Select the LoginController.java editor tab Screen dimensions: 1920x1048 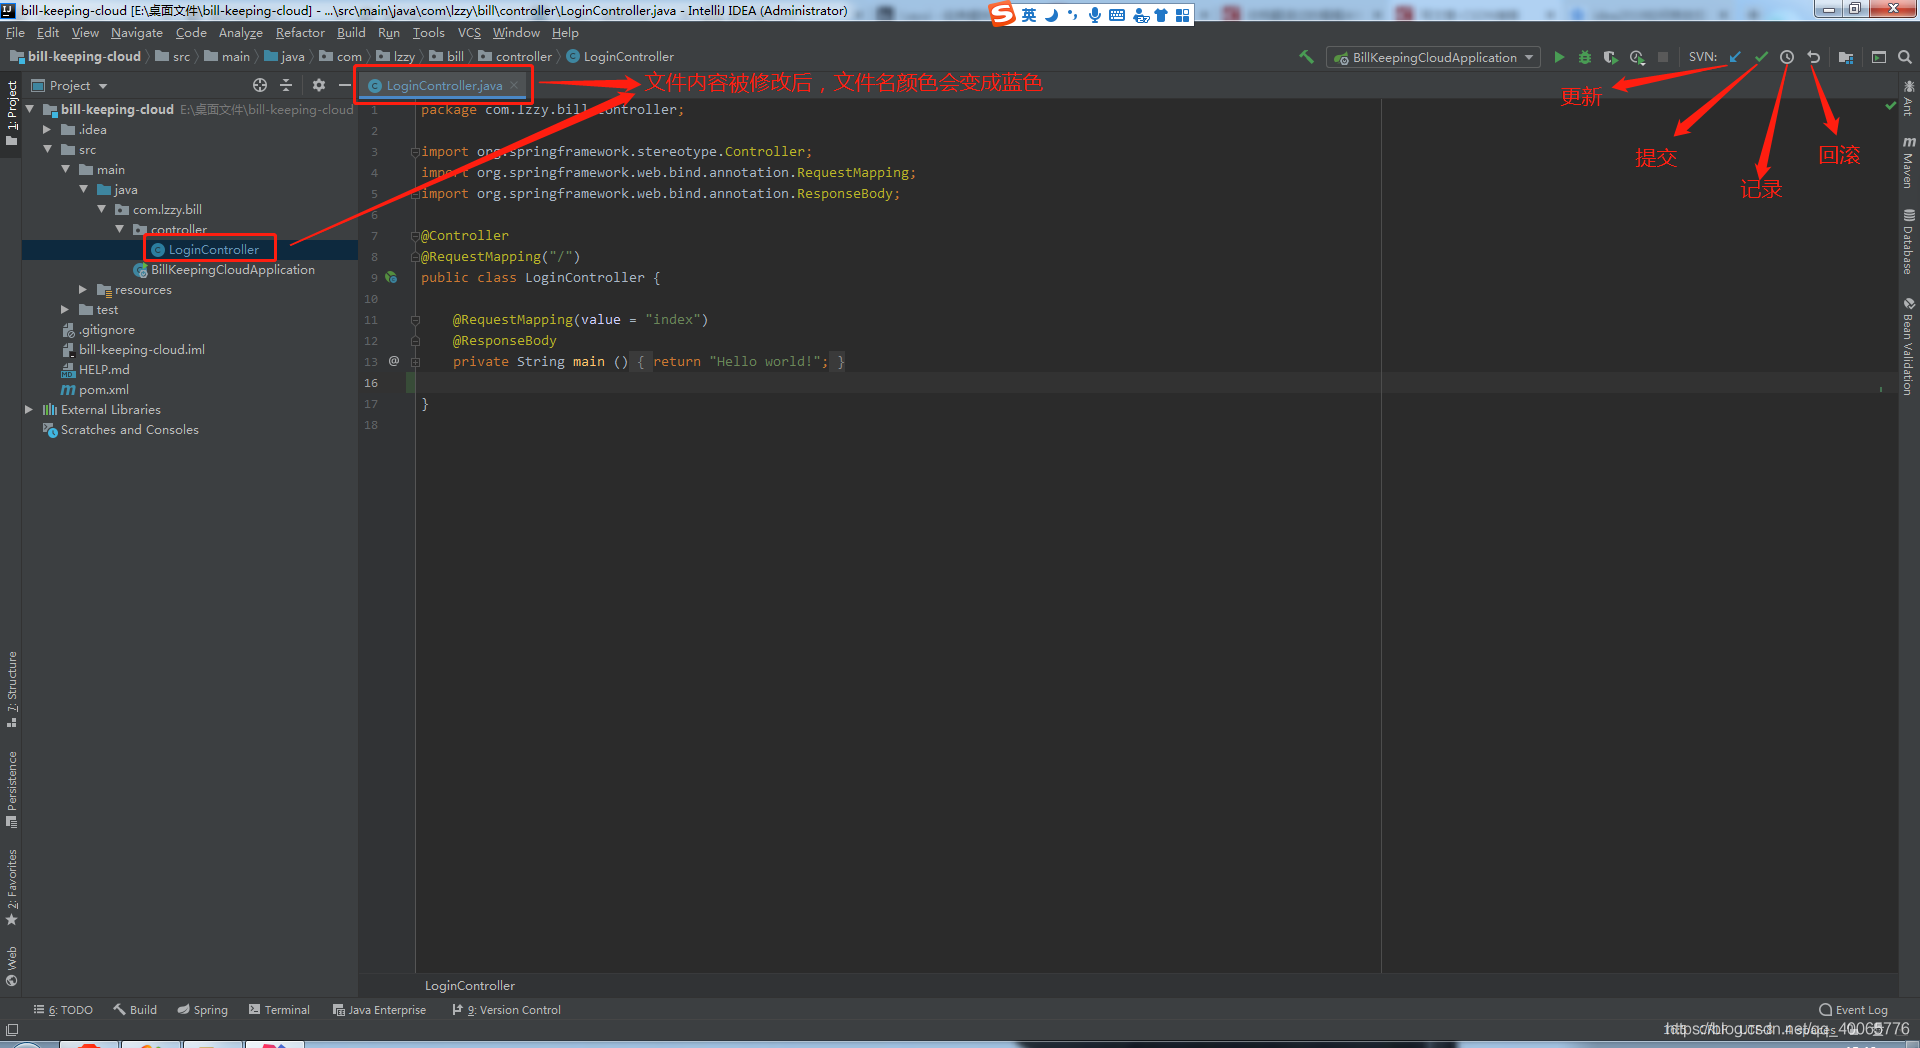[x=444, y=86]
